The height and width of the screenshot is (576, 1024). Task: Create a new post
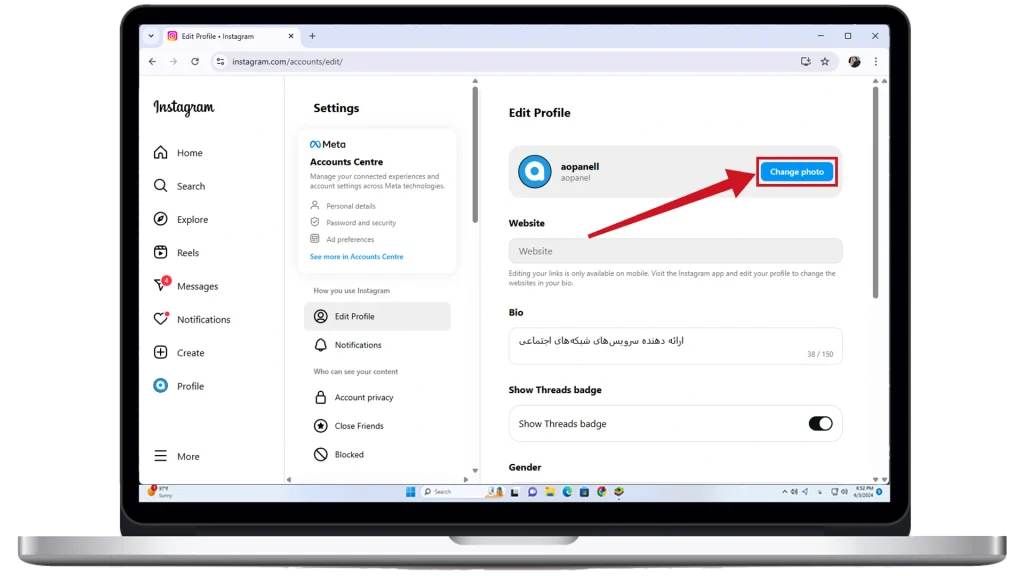(x=179, y=353)
